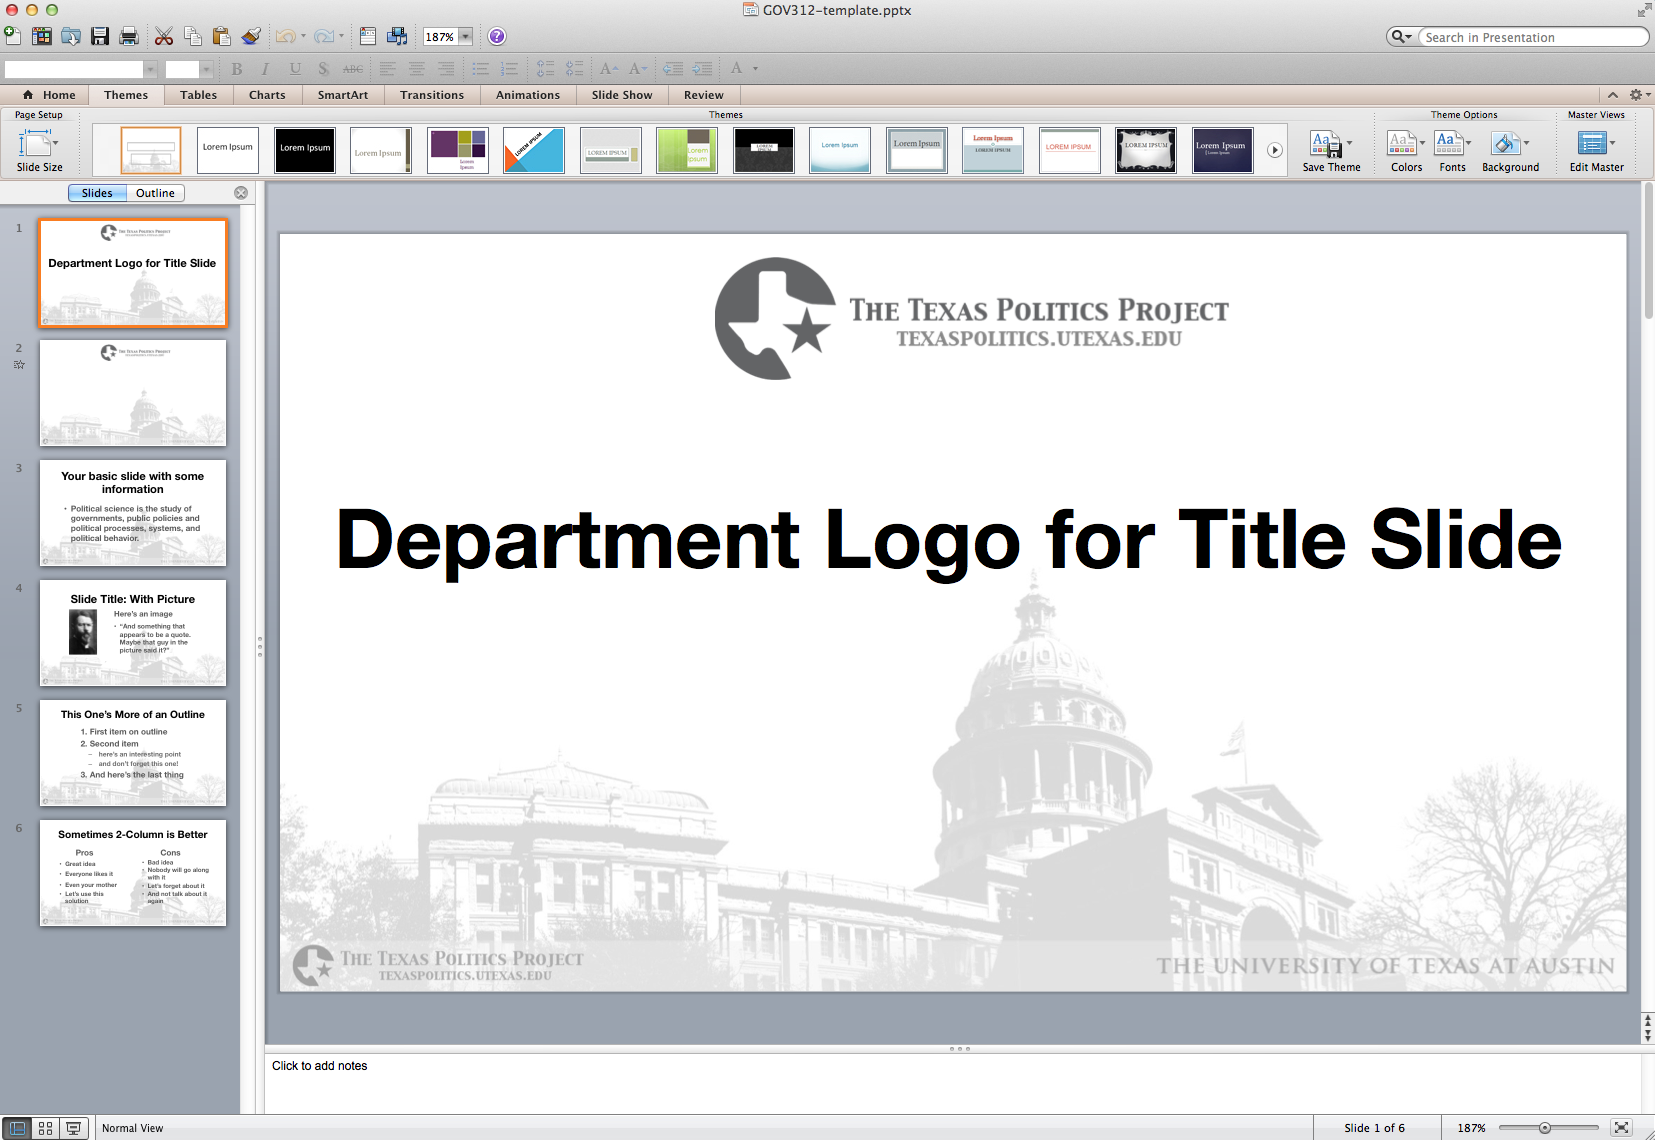Image resolution: width=1655 pixels, height=1140 pixels.
Task: Click the redo arrow icon
Action: [324, 37]
